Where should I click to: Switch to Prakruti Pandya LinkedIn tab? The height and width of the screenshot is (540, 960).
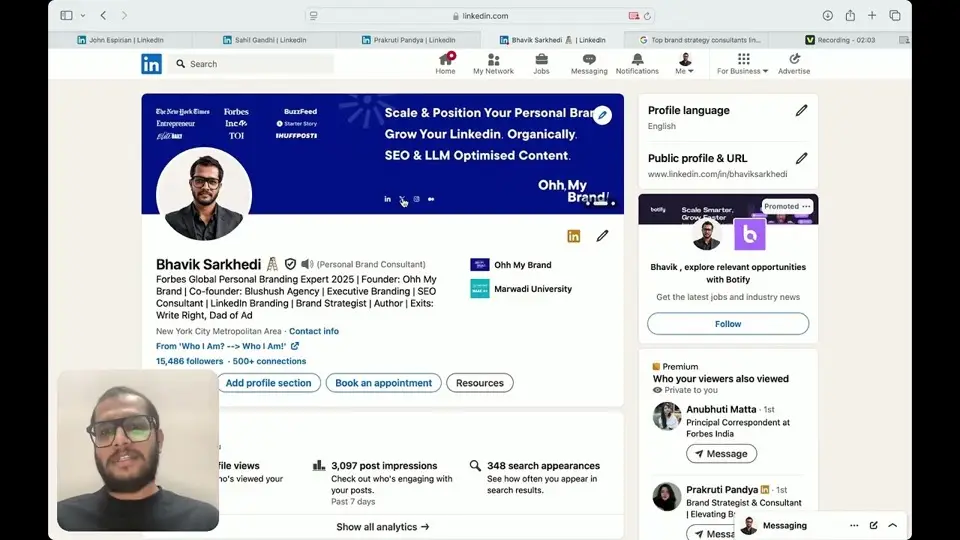408,40
